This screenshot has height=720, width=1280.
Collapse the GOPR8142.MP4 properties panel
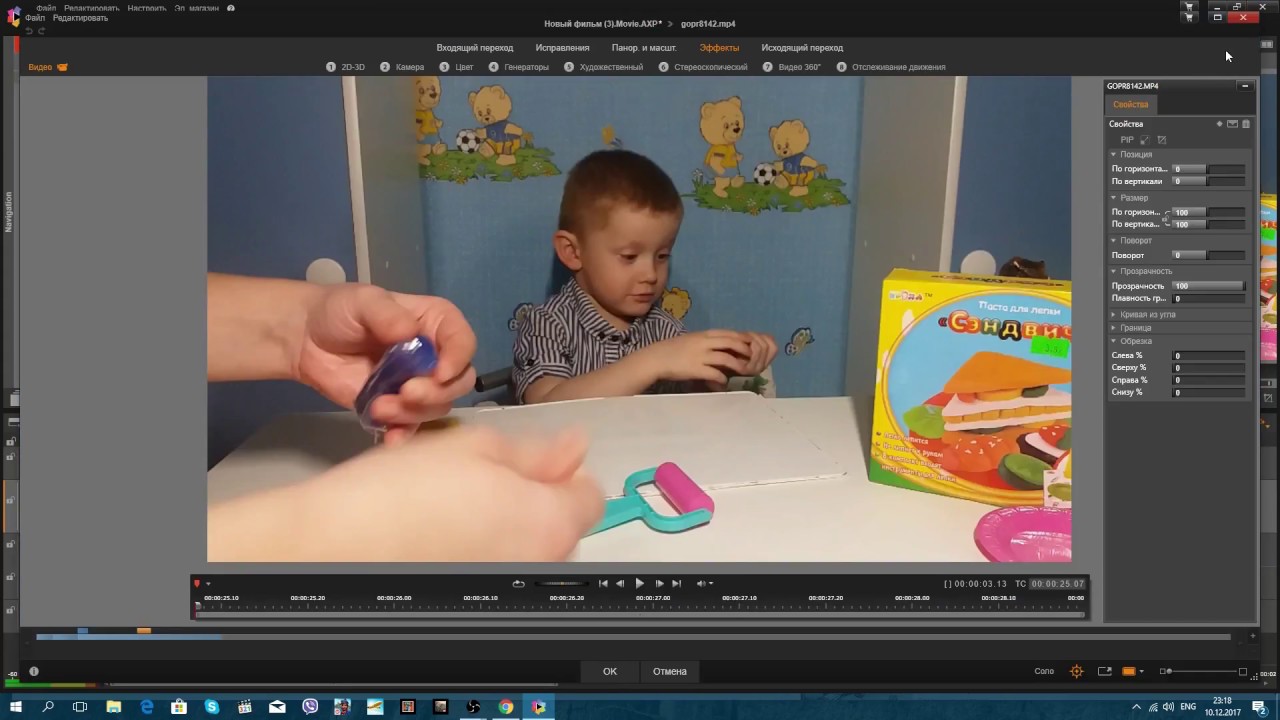click(1245, 86)
